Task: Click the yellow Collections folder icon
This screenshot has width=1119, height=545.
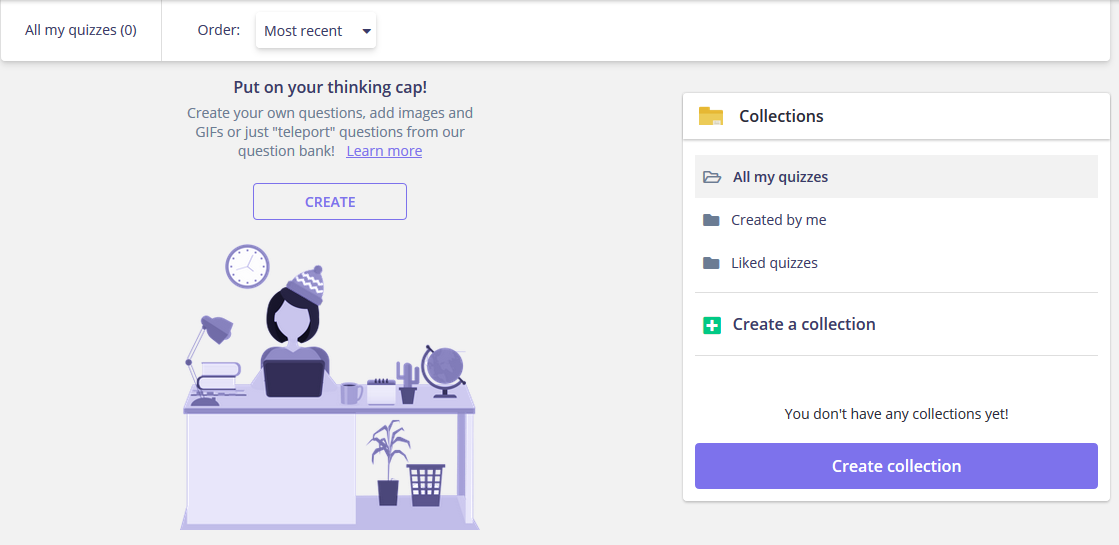Action: [x=711, y=116]
